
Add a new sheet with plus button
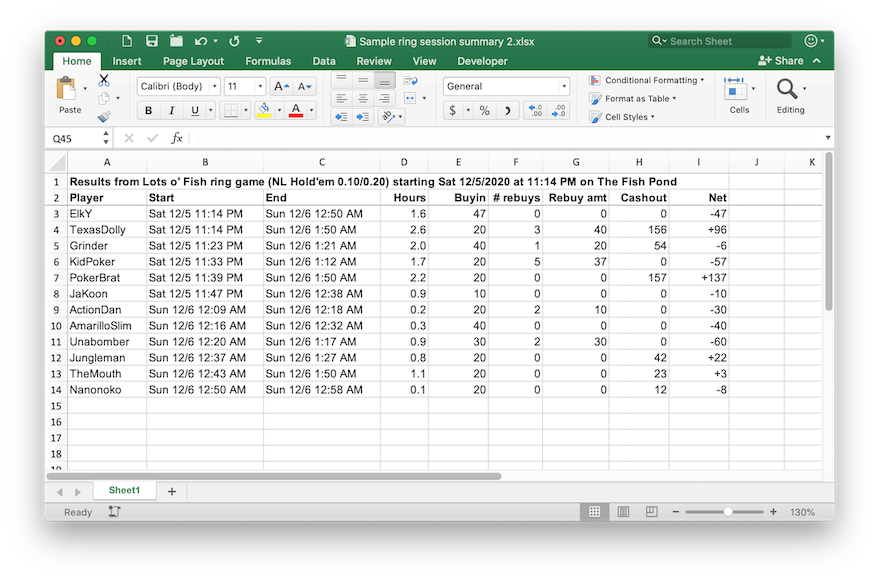click(x=172, y=491)
